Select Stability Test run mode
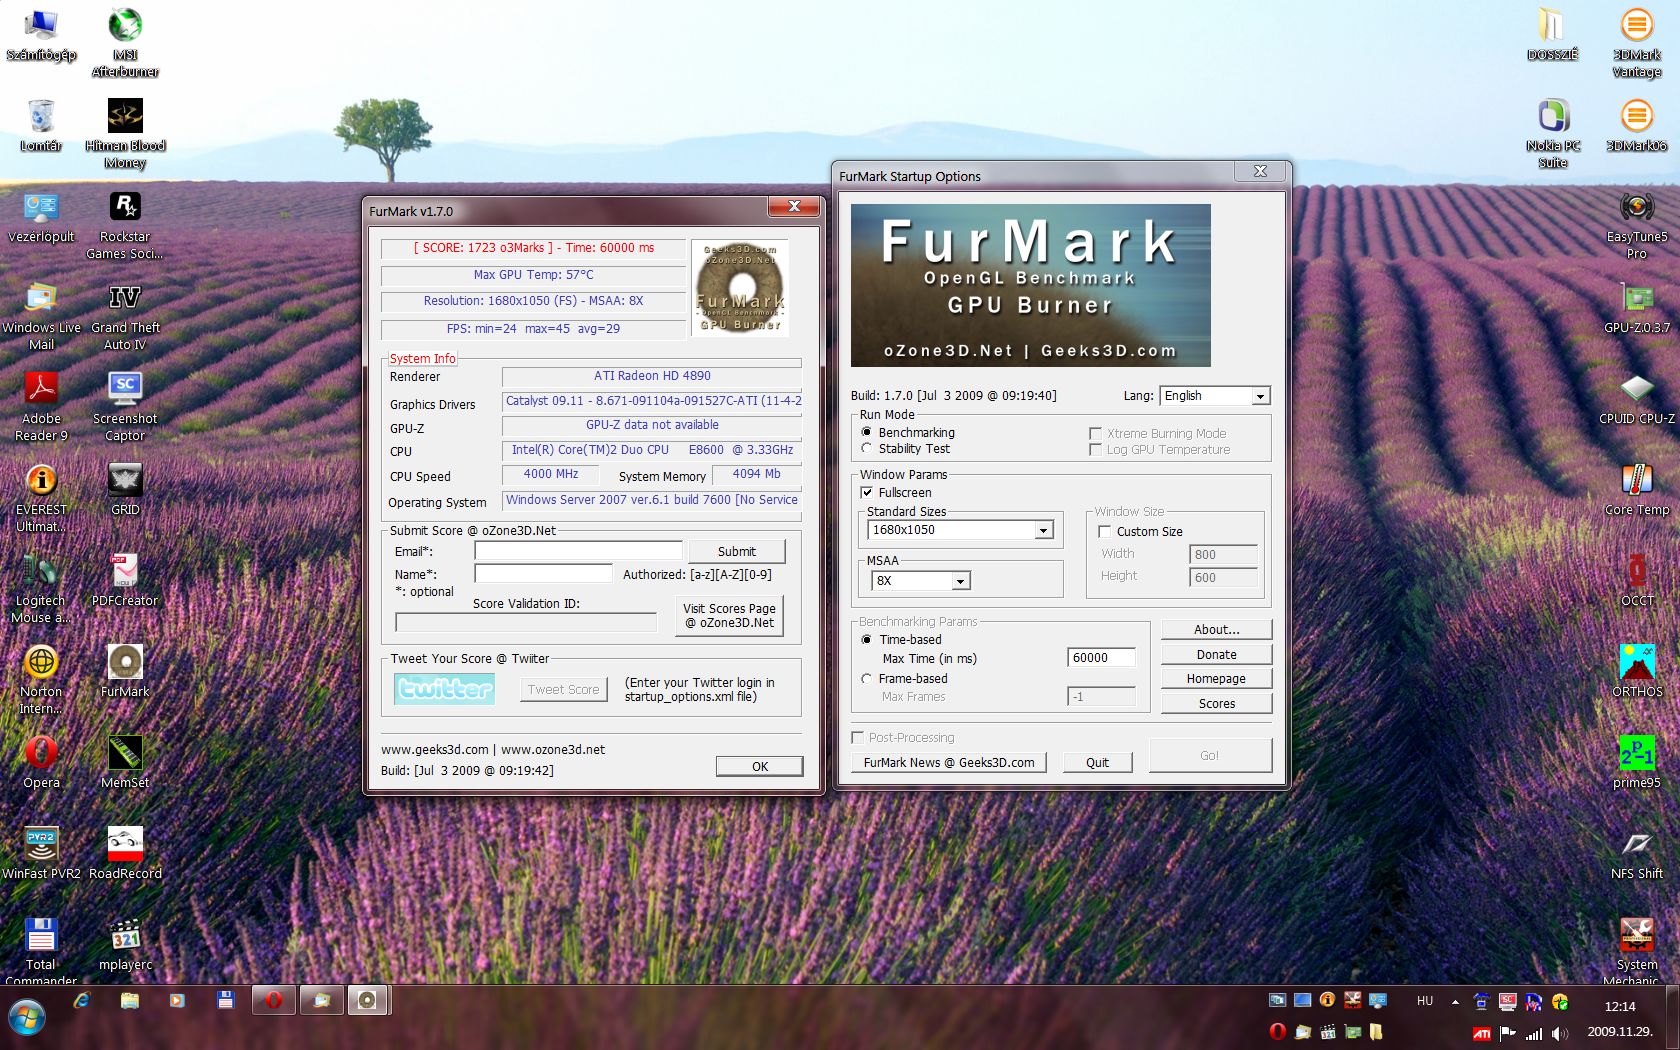The width and height of the screenshot is (1680, 1050). click(x=906, y=448)
